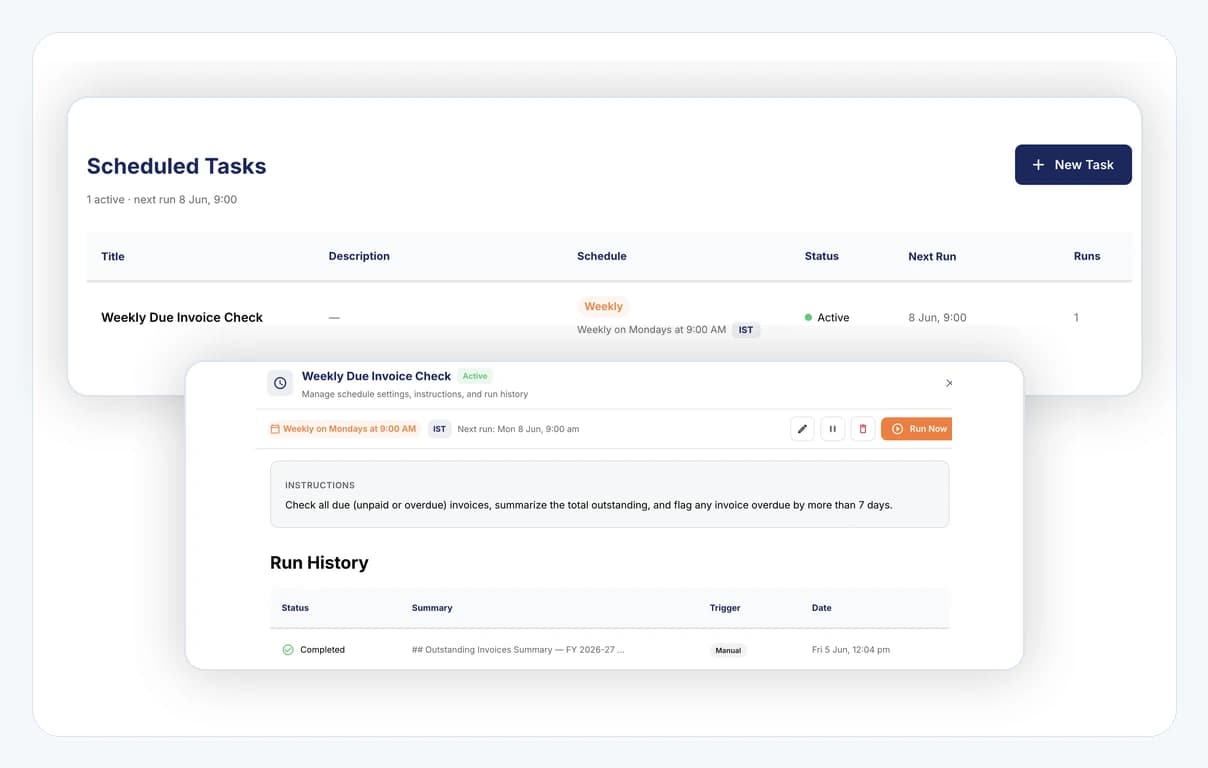This screenshot has height=768, width=1208.
Task: Pause the task with the pause icon
Action: pos(832,429)
